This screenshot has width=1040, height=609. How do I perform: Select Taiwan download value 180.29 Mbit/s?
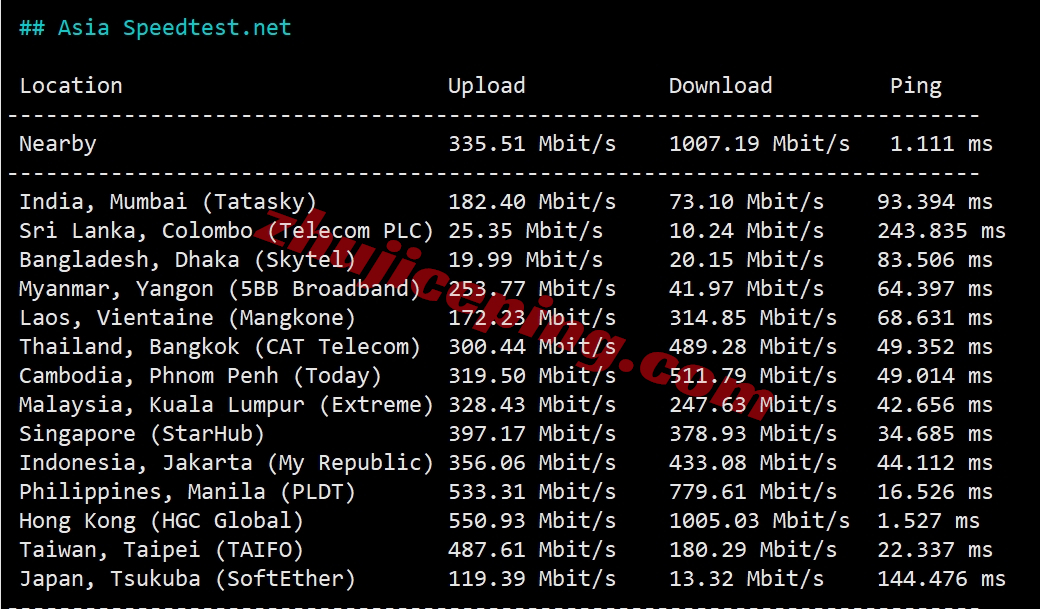753,550
